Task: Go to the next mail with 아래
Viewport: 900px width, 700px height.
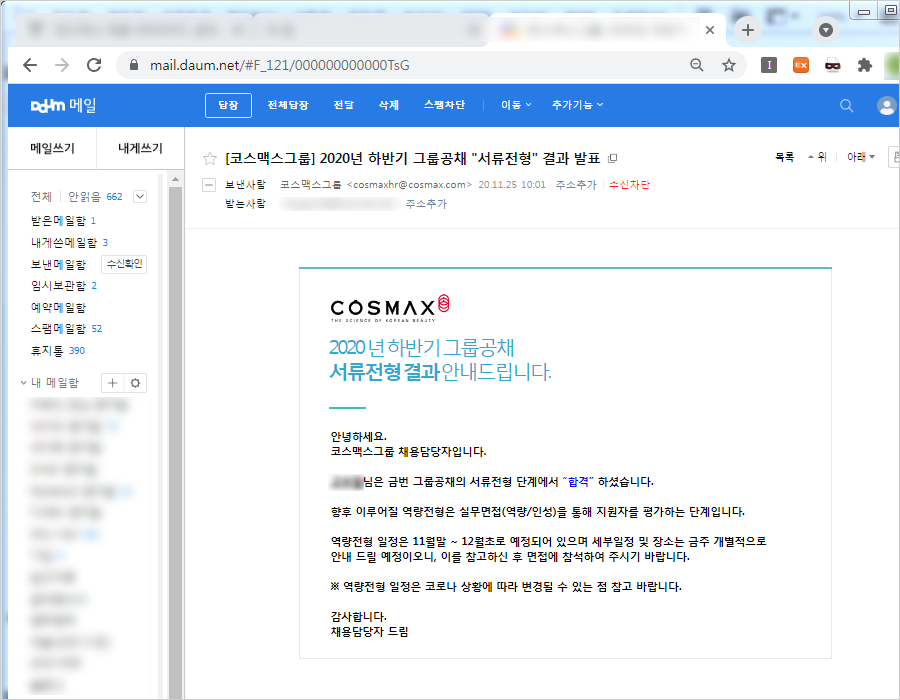Action: pos(860,157)
